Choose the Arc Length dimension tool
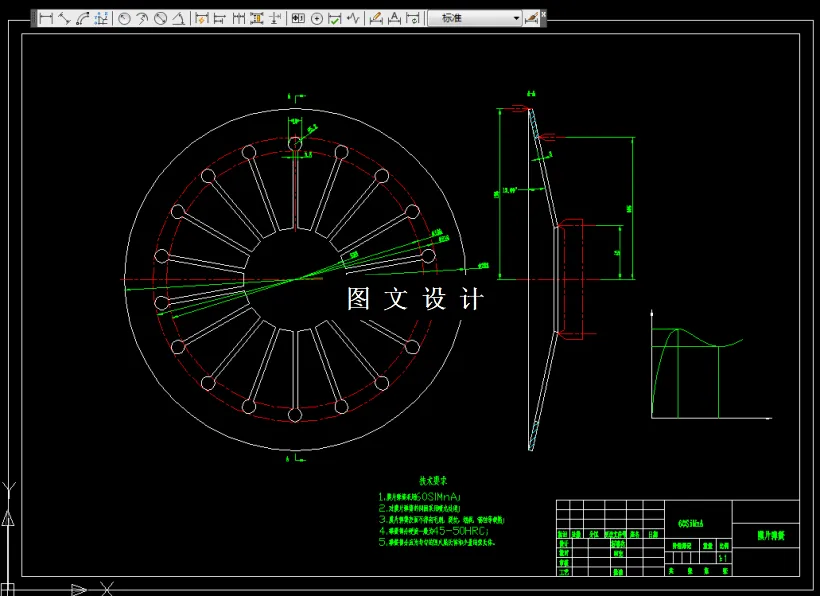The image size is (820, 596). [82, 18]
